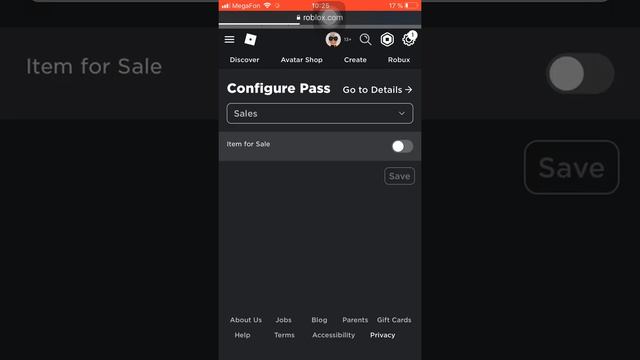Enable the Item for Sale toggle
Screen dimensions: 640x360
(x=402, y=146)
